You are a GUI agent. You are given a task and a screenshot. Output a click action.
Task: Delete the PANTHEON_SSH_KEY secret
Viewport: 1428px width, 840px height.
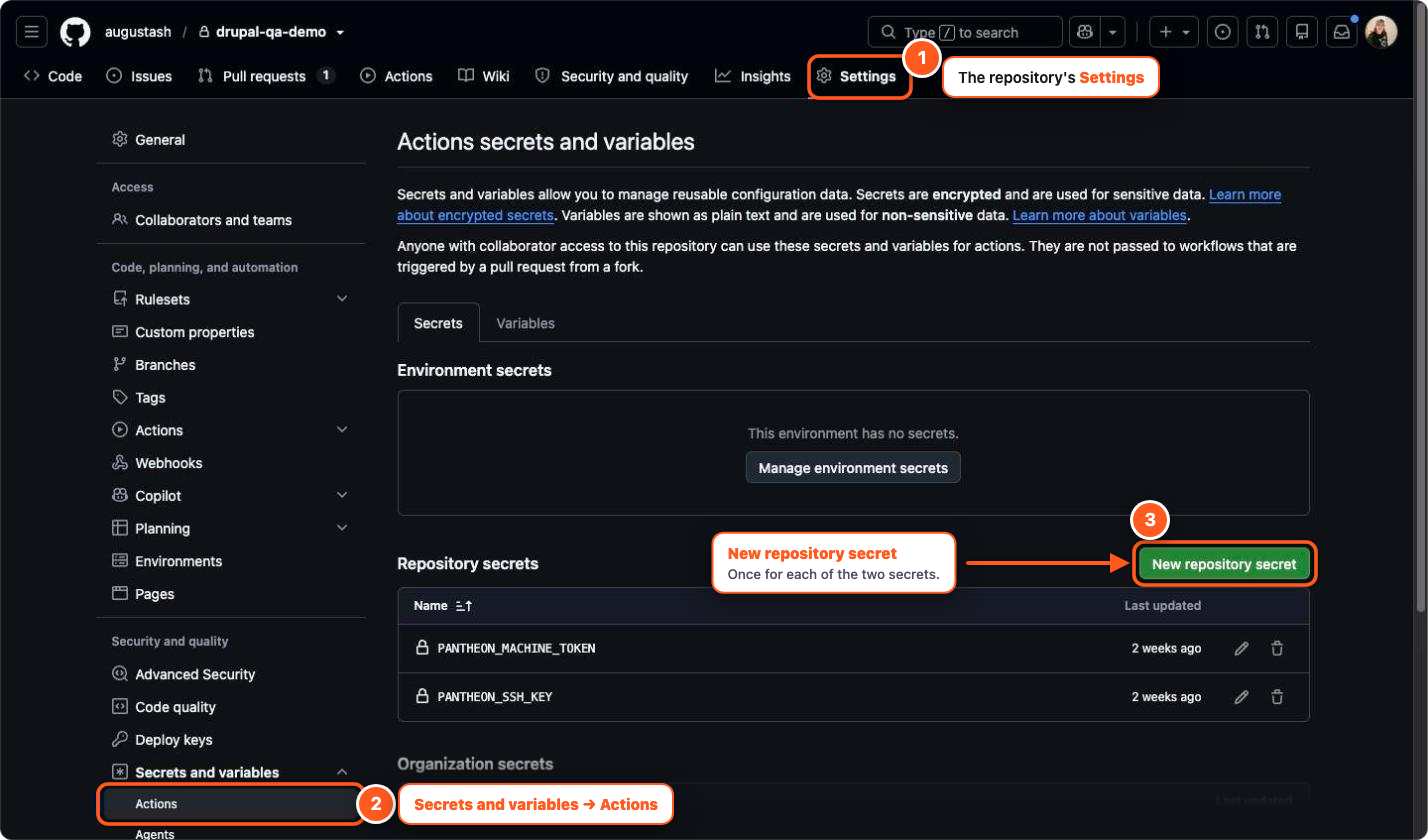[1277, 696]
